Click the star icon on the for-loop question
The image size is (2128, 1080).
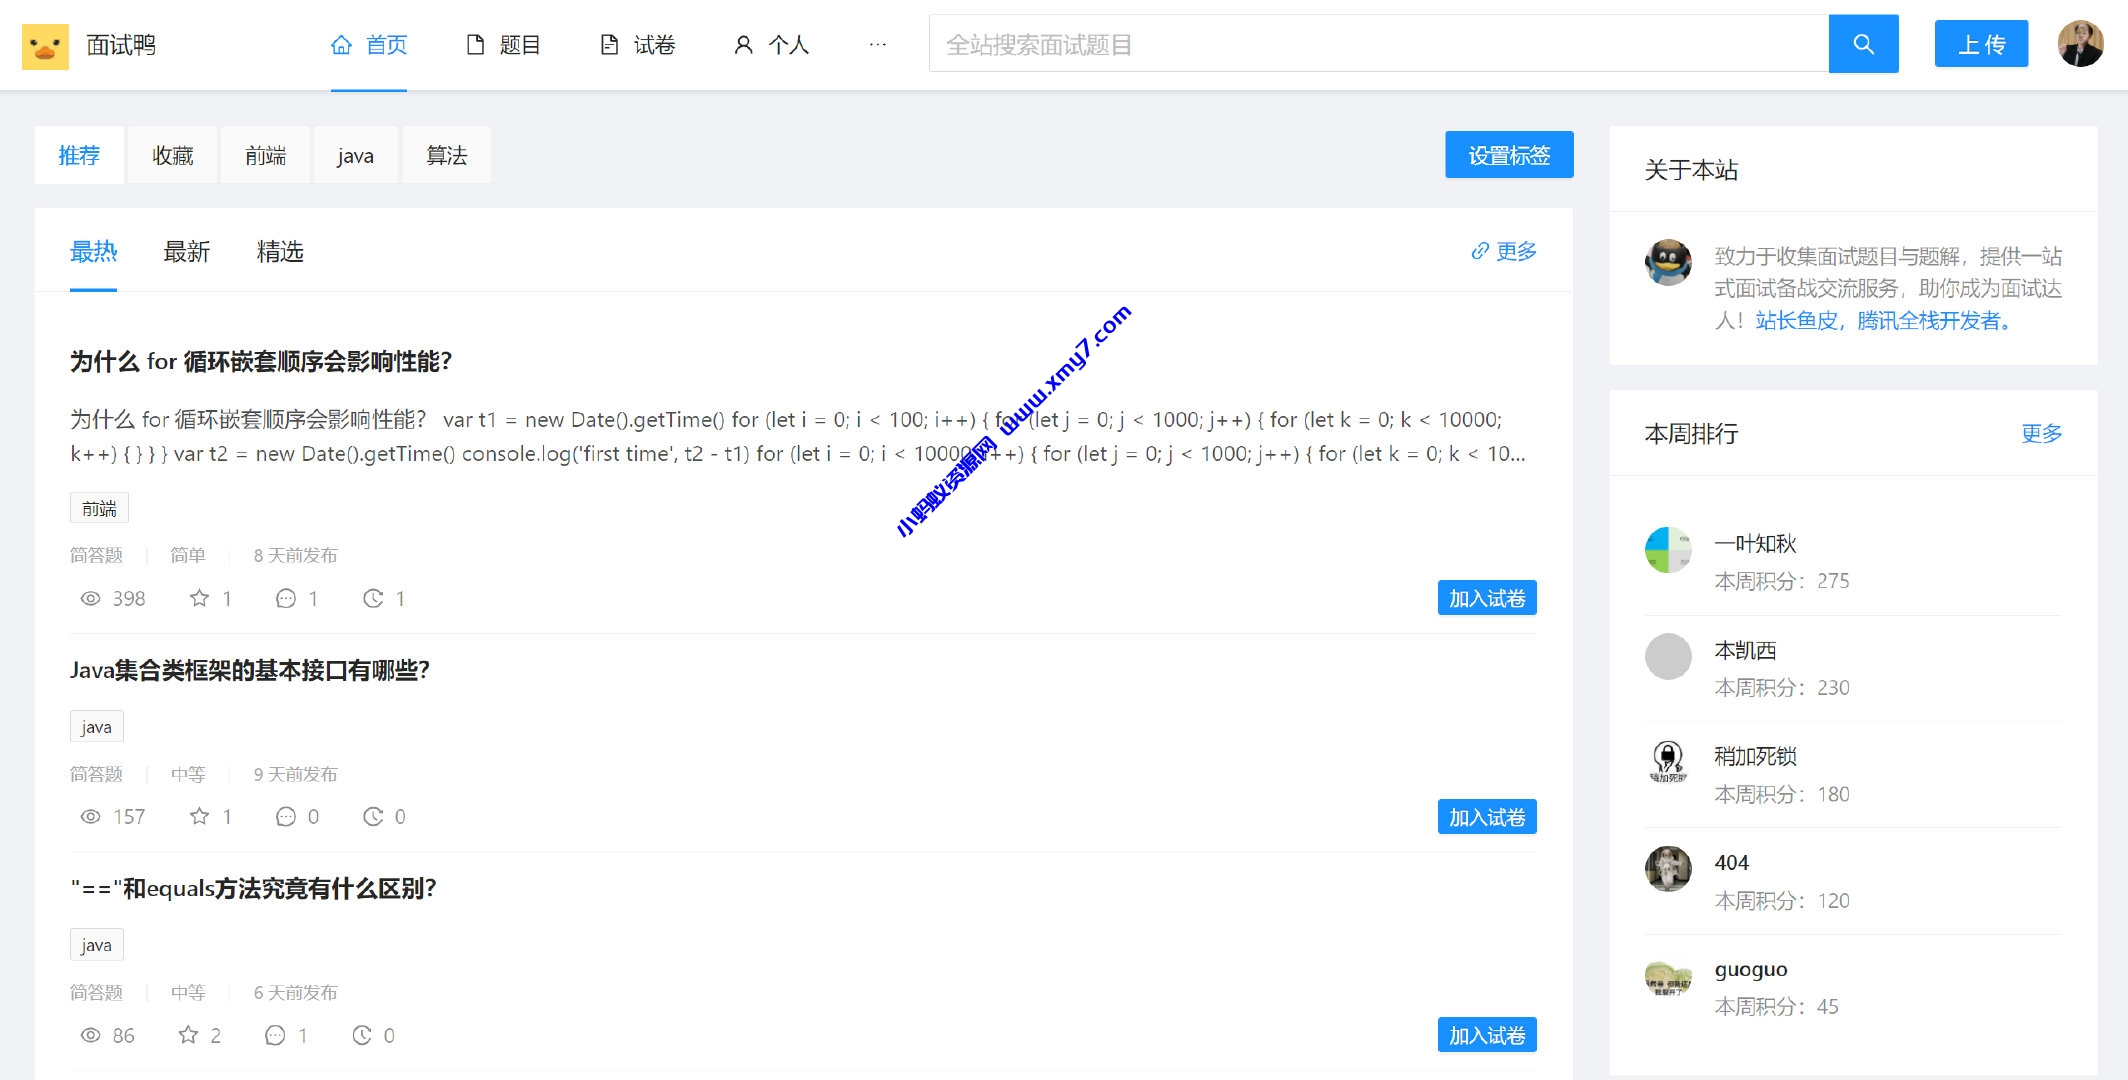coord(199,598)
